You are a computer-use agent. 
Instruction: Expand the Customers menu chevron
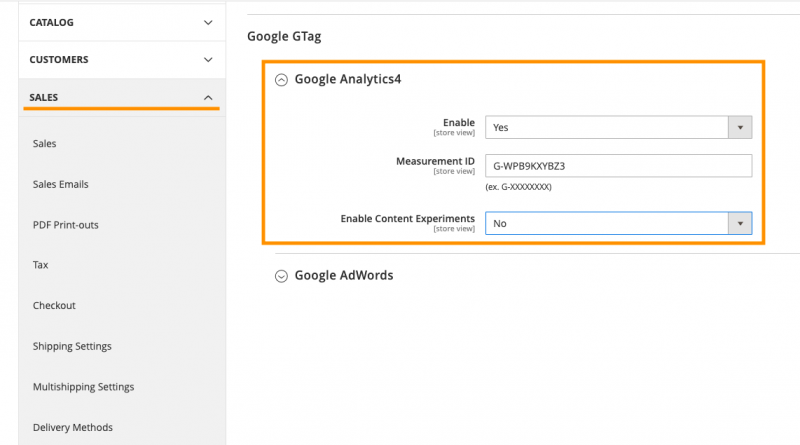(208, 60)
